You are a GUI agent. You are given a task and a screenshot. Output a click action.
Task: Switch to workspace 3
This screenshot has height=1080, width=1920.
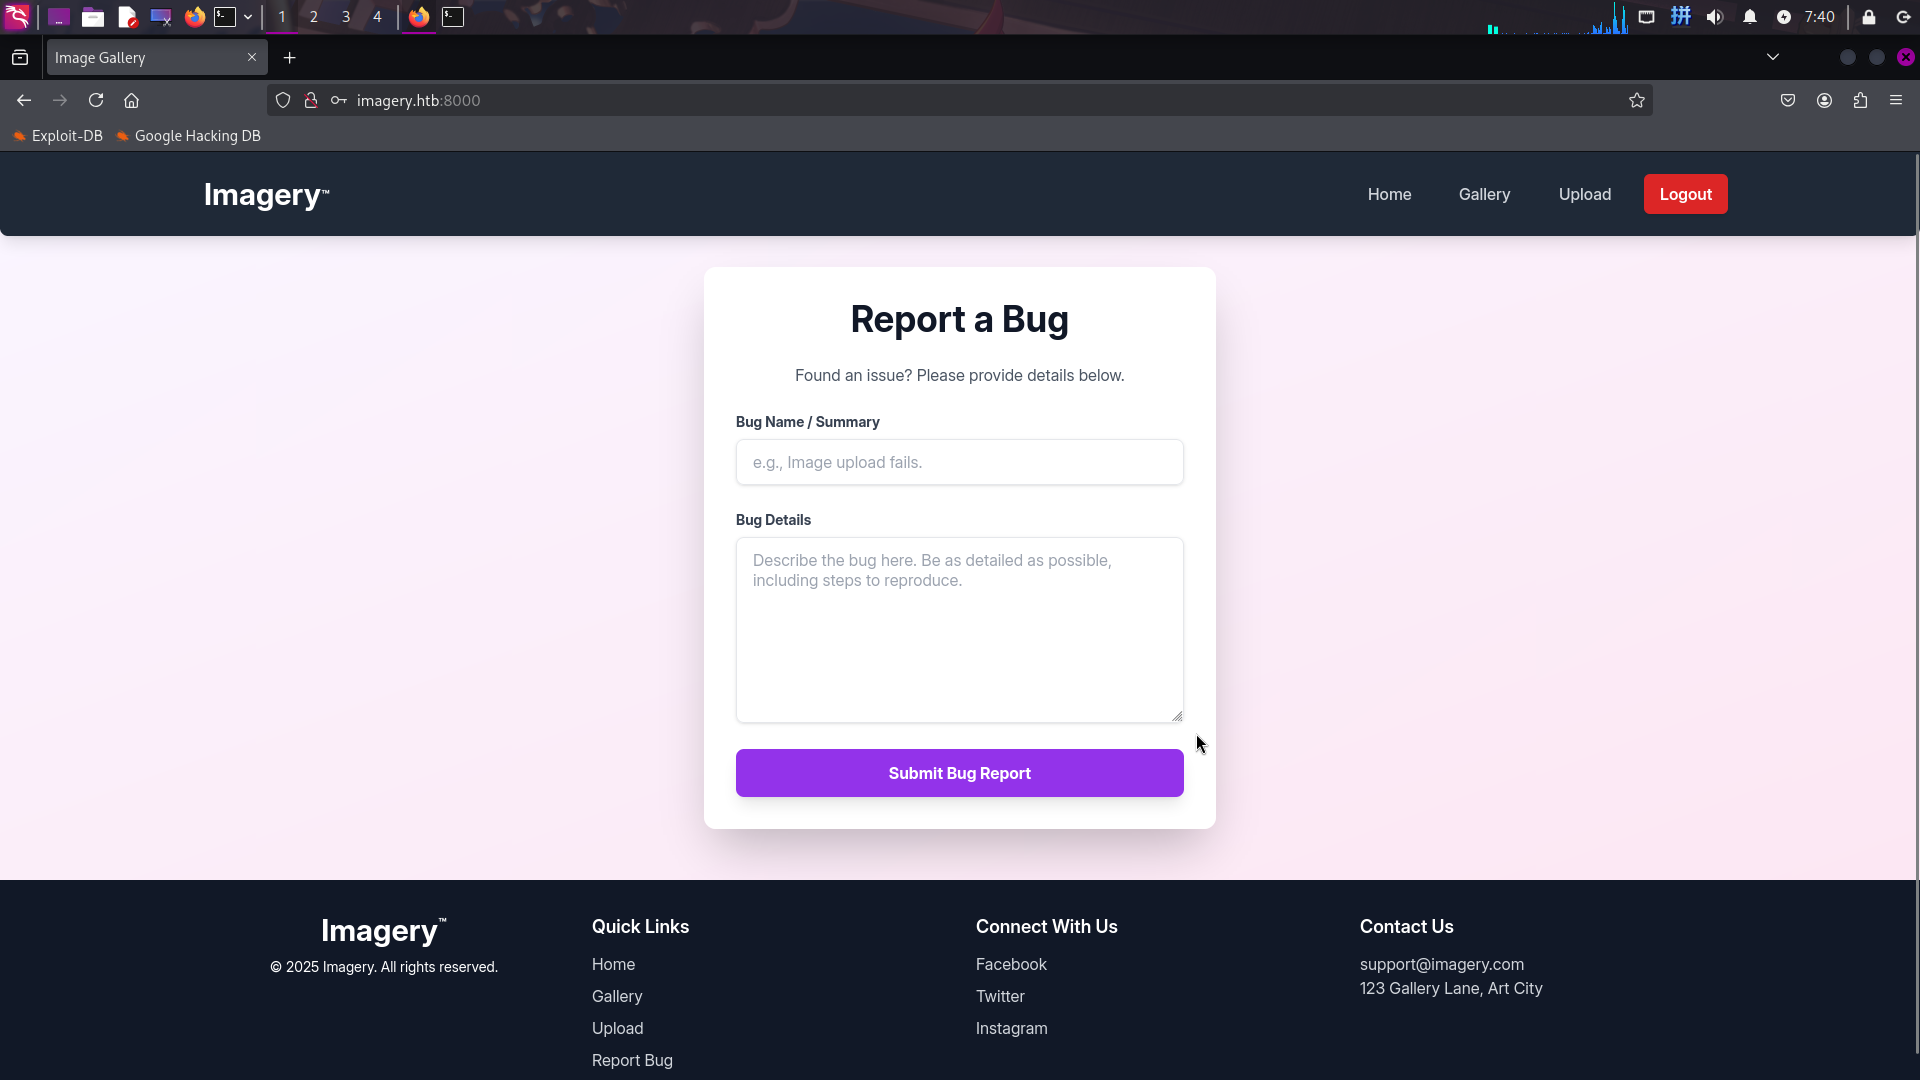click(x=346, y=17)
